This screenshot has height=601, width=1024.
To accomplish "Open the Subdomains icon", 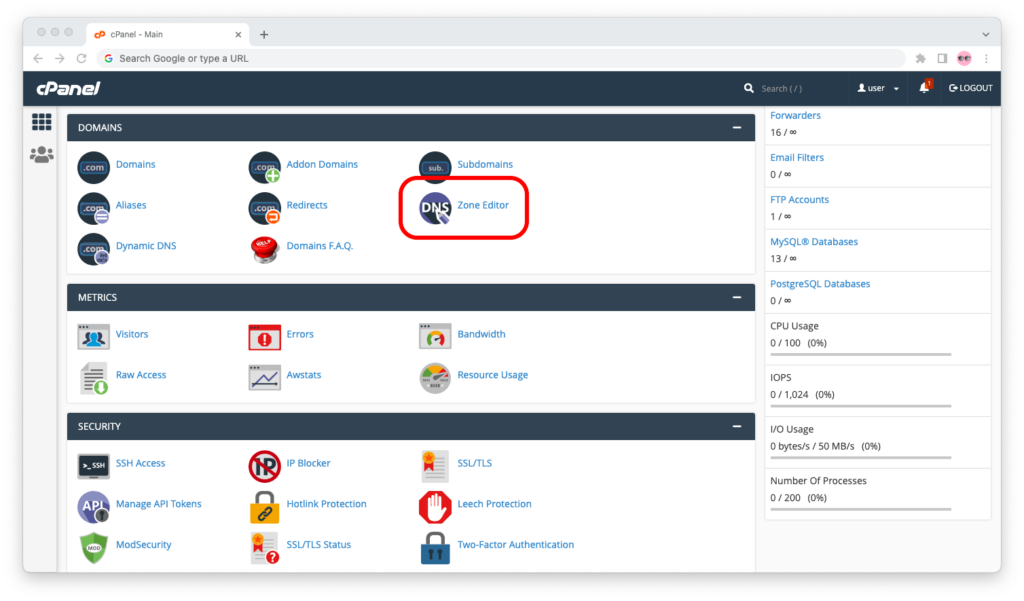I will (x=435, y=167).
